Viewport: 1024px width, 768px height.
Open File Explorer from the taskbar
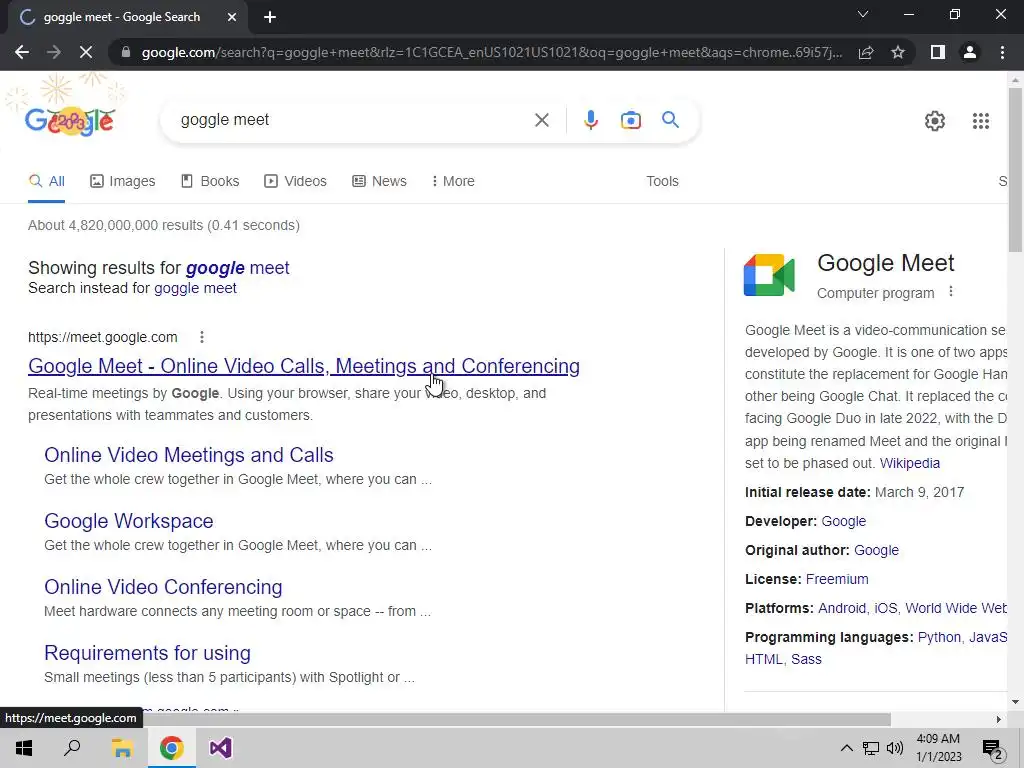(x=122, y=748)
